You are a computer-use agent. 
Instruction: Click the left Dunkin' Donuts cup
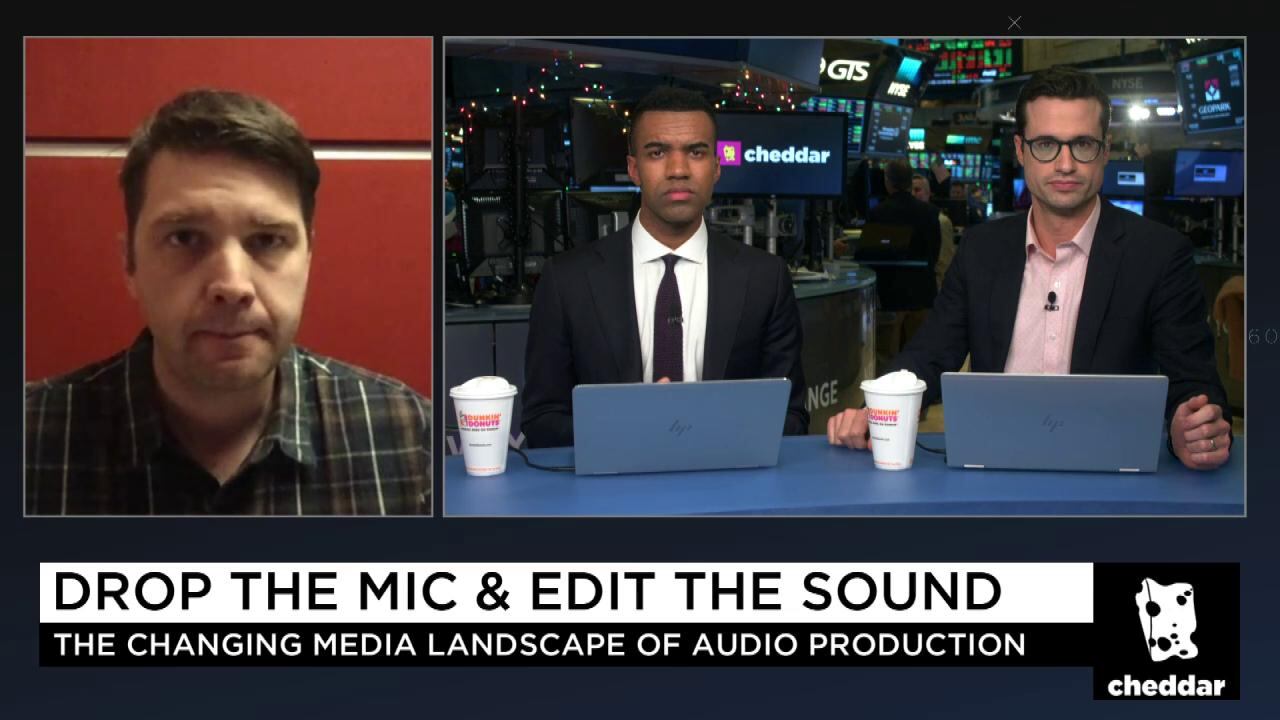(483, 425)
